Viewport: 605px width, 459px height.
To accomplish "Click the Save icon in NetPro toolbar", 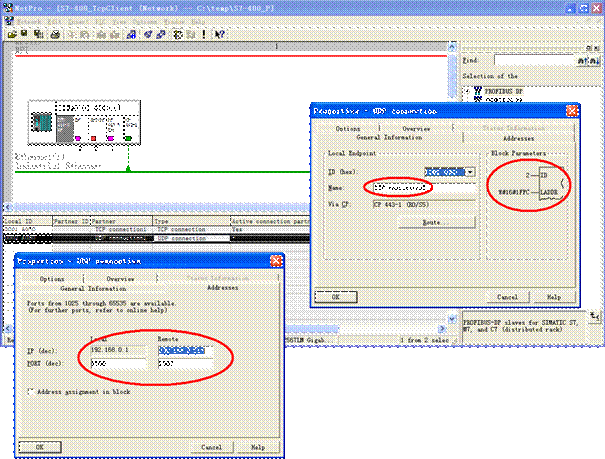I will 22,33.
